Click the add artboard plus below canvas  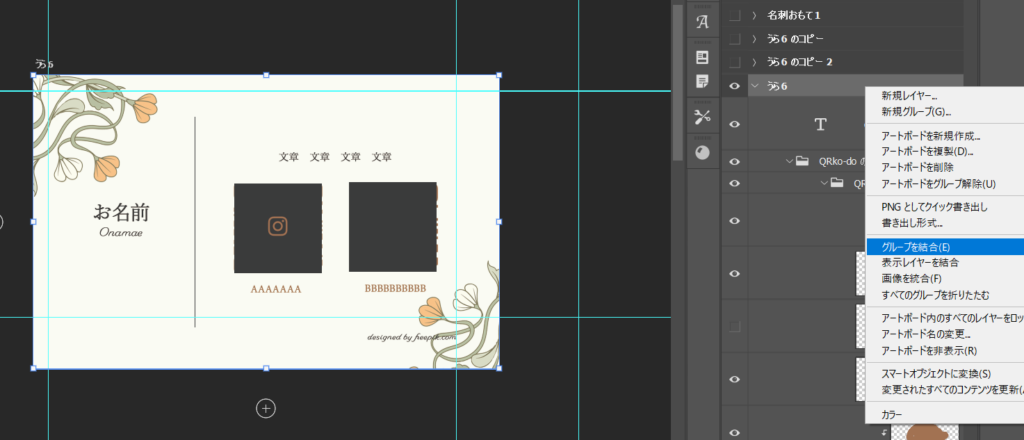pyautogui.click(x=265, y=407)
